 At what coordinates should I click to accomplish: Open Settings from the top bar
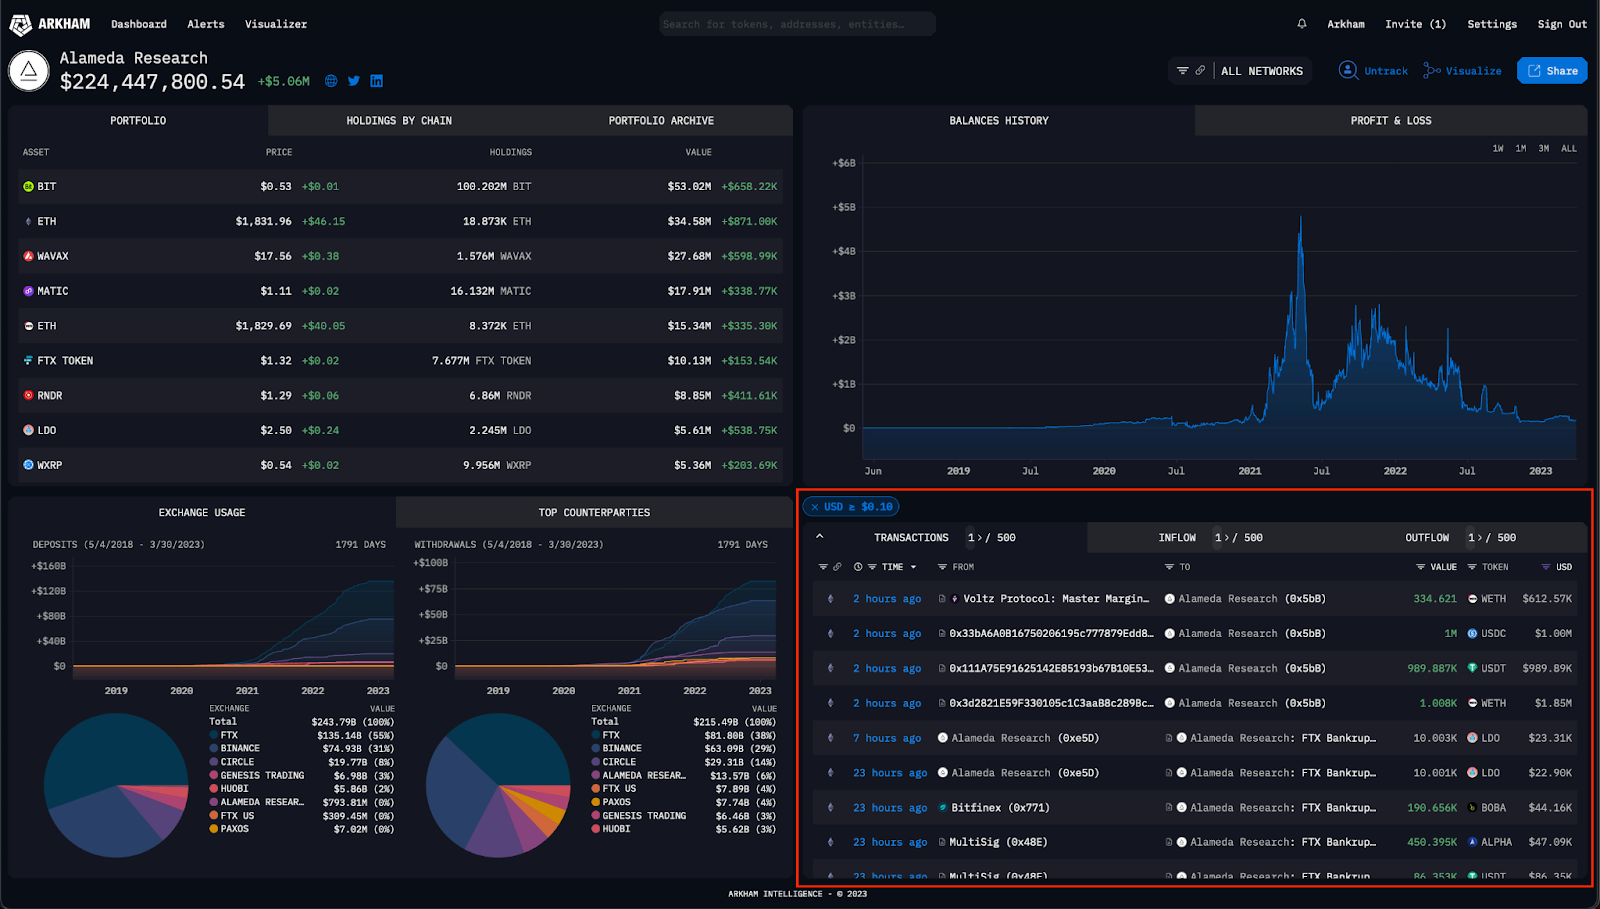coord(1492,24)
